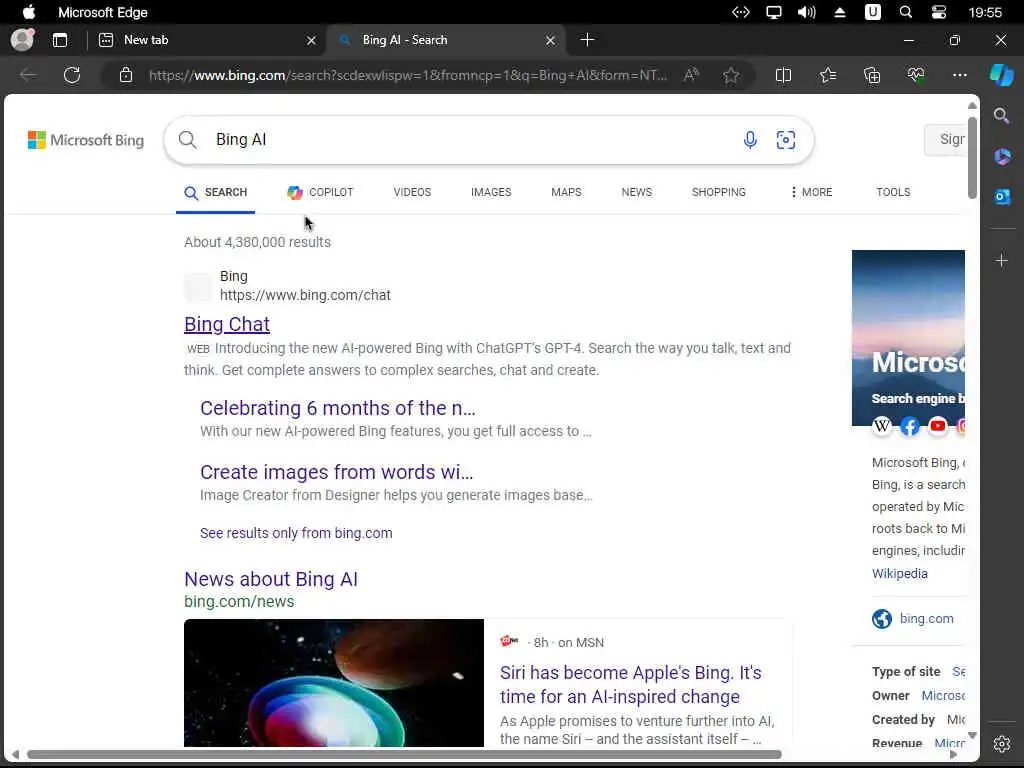Open Celebrating 6 months link
1024x768 pixels.
point(338,408)
